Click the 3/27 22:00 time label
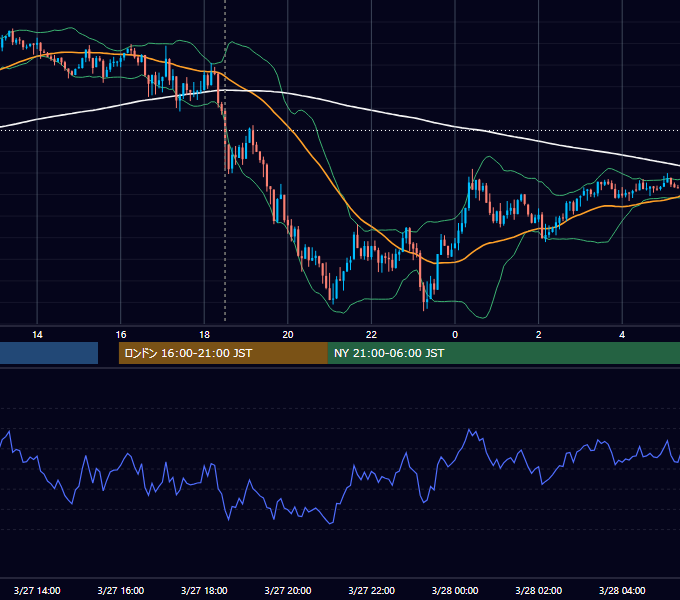680x600 pixels. pos(372,590)
